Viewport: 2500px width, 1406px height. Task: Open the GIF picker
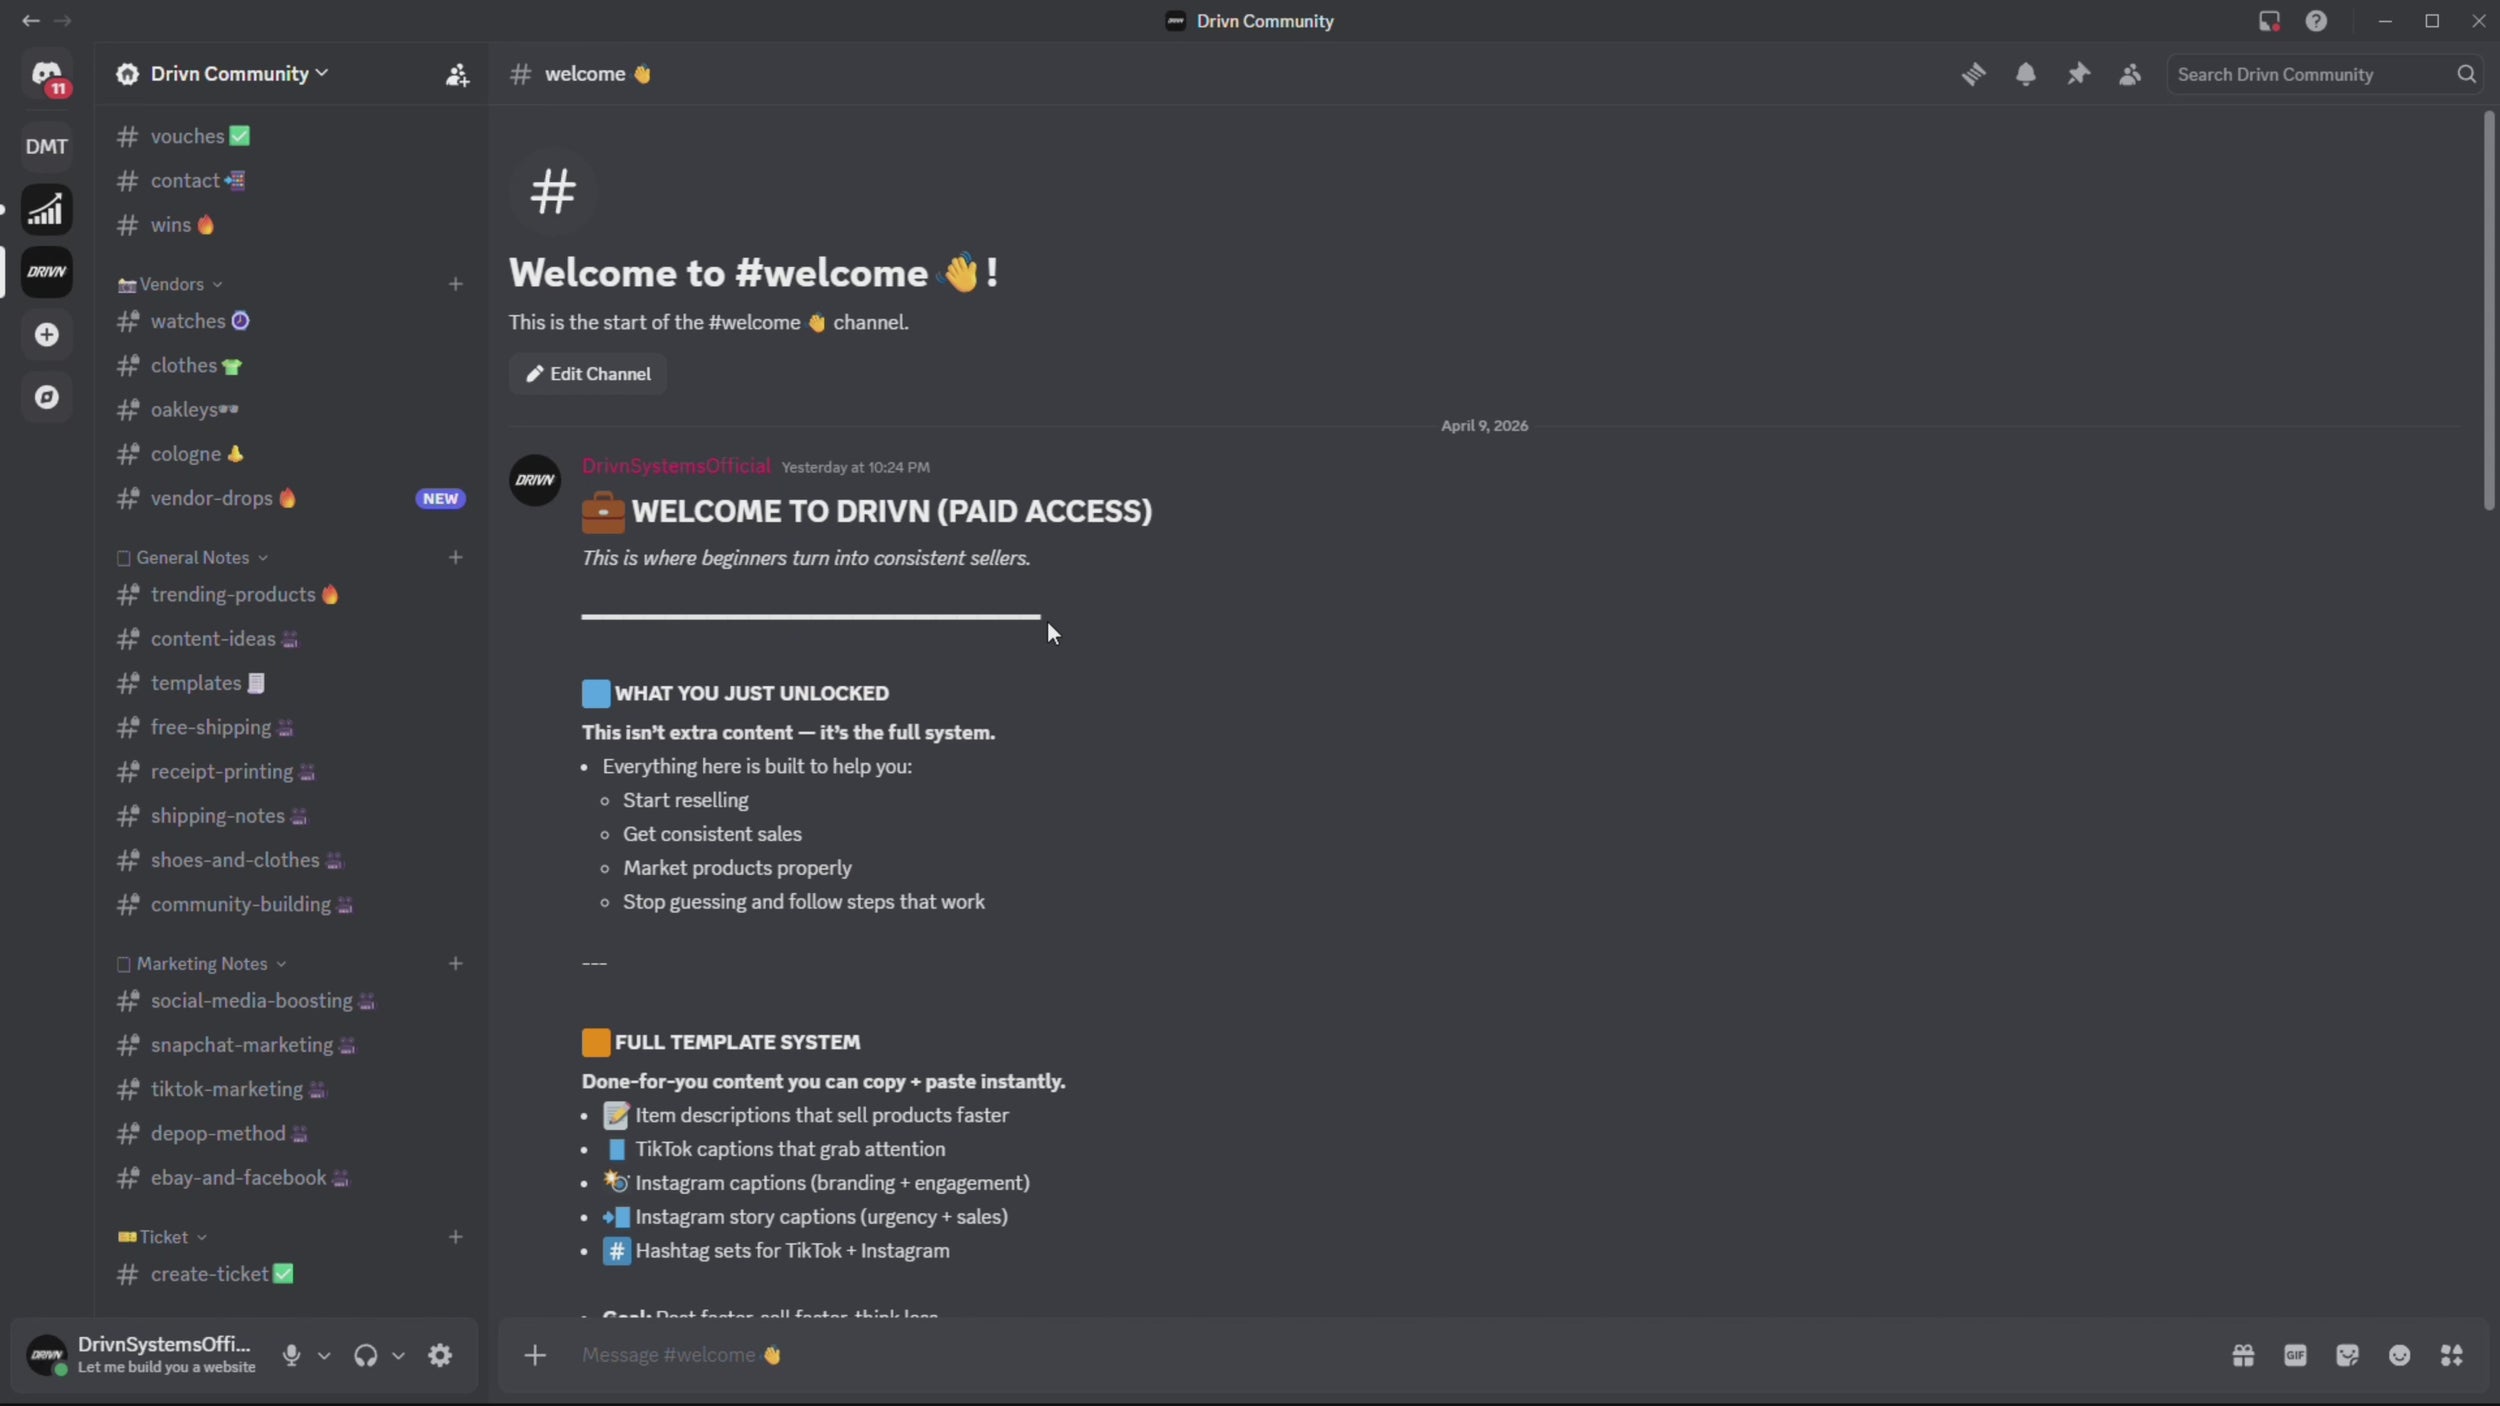pyautogui.click(x=2295, y=1355)
